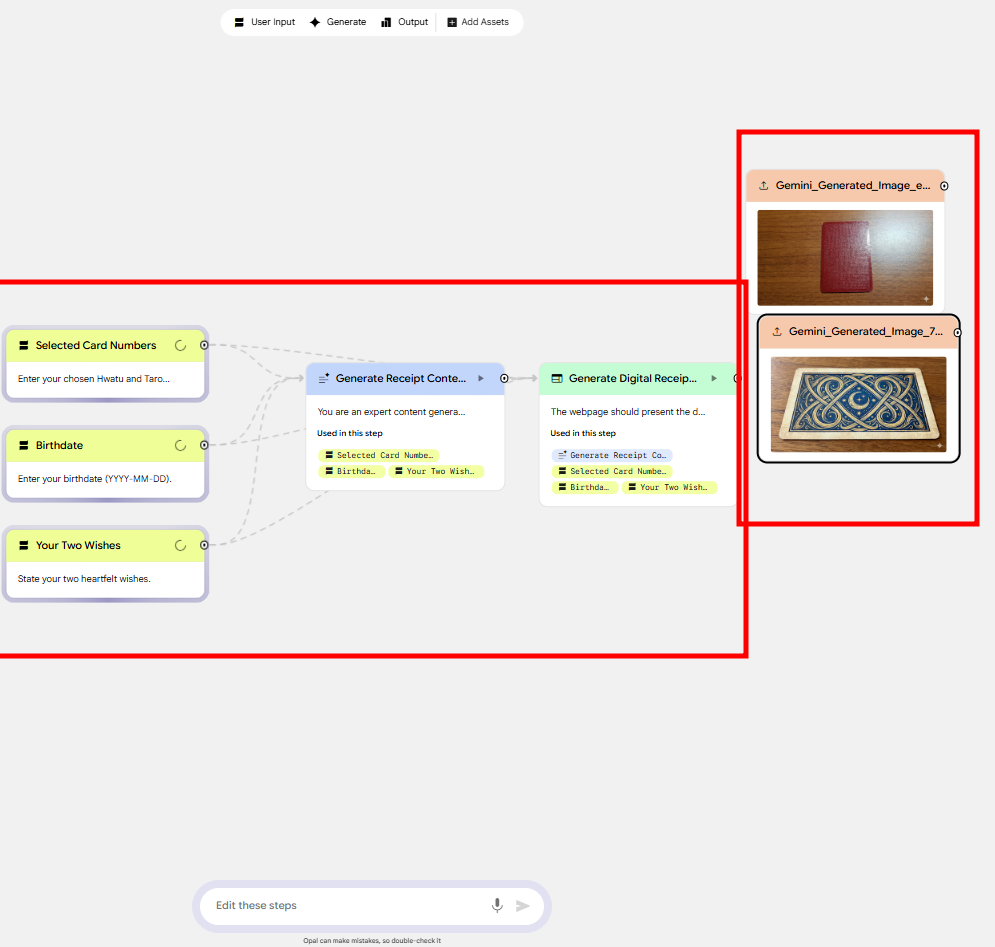
Task: Click the microphone icon in edit box
Action: tap(498, 906)
